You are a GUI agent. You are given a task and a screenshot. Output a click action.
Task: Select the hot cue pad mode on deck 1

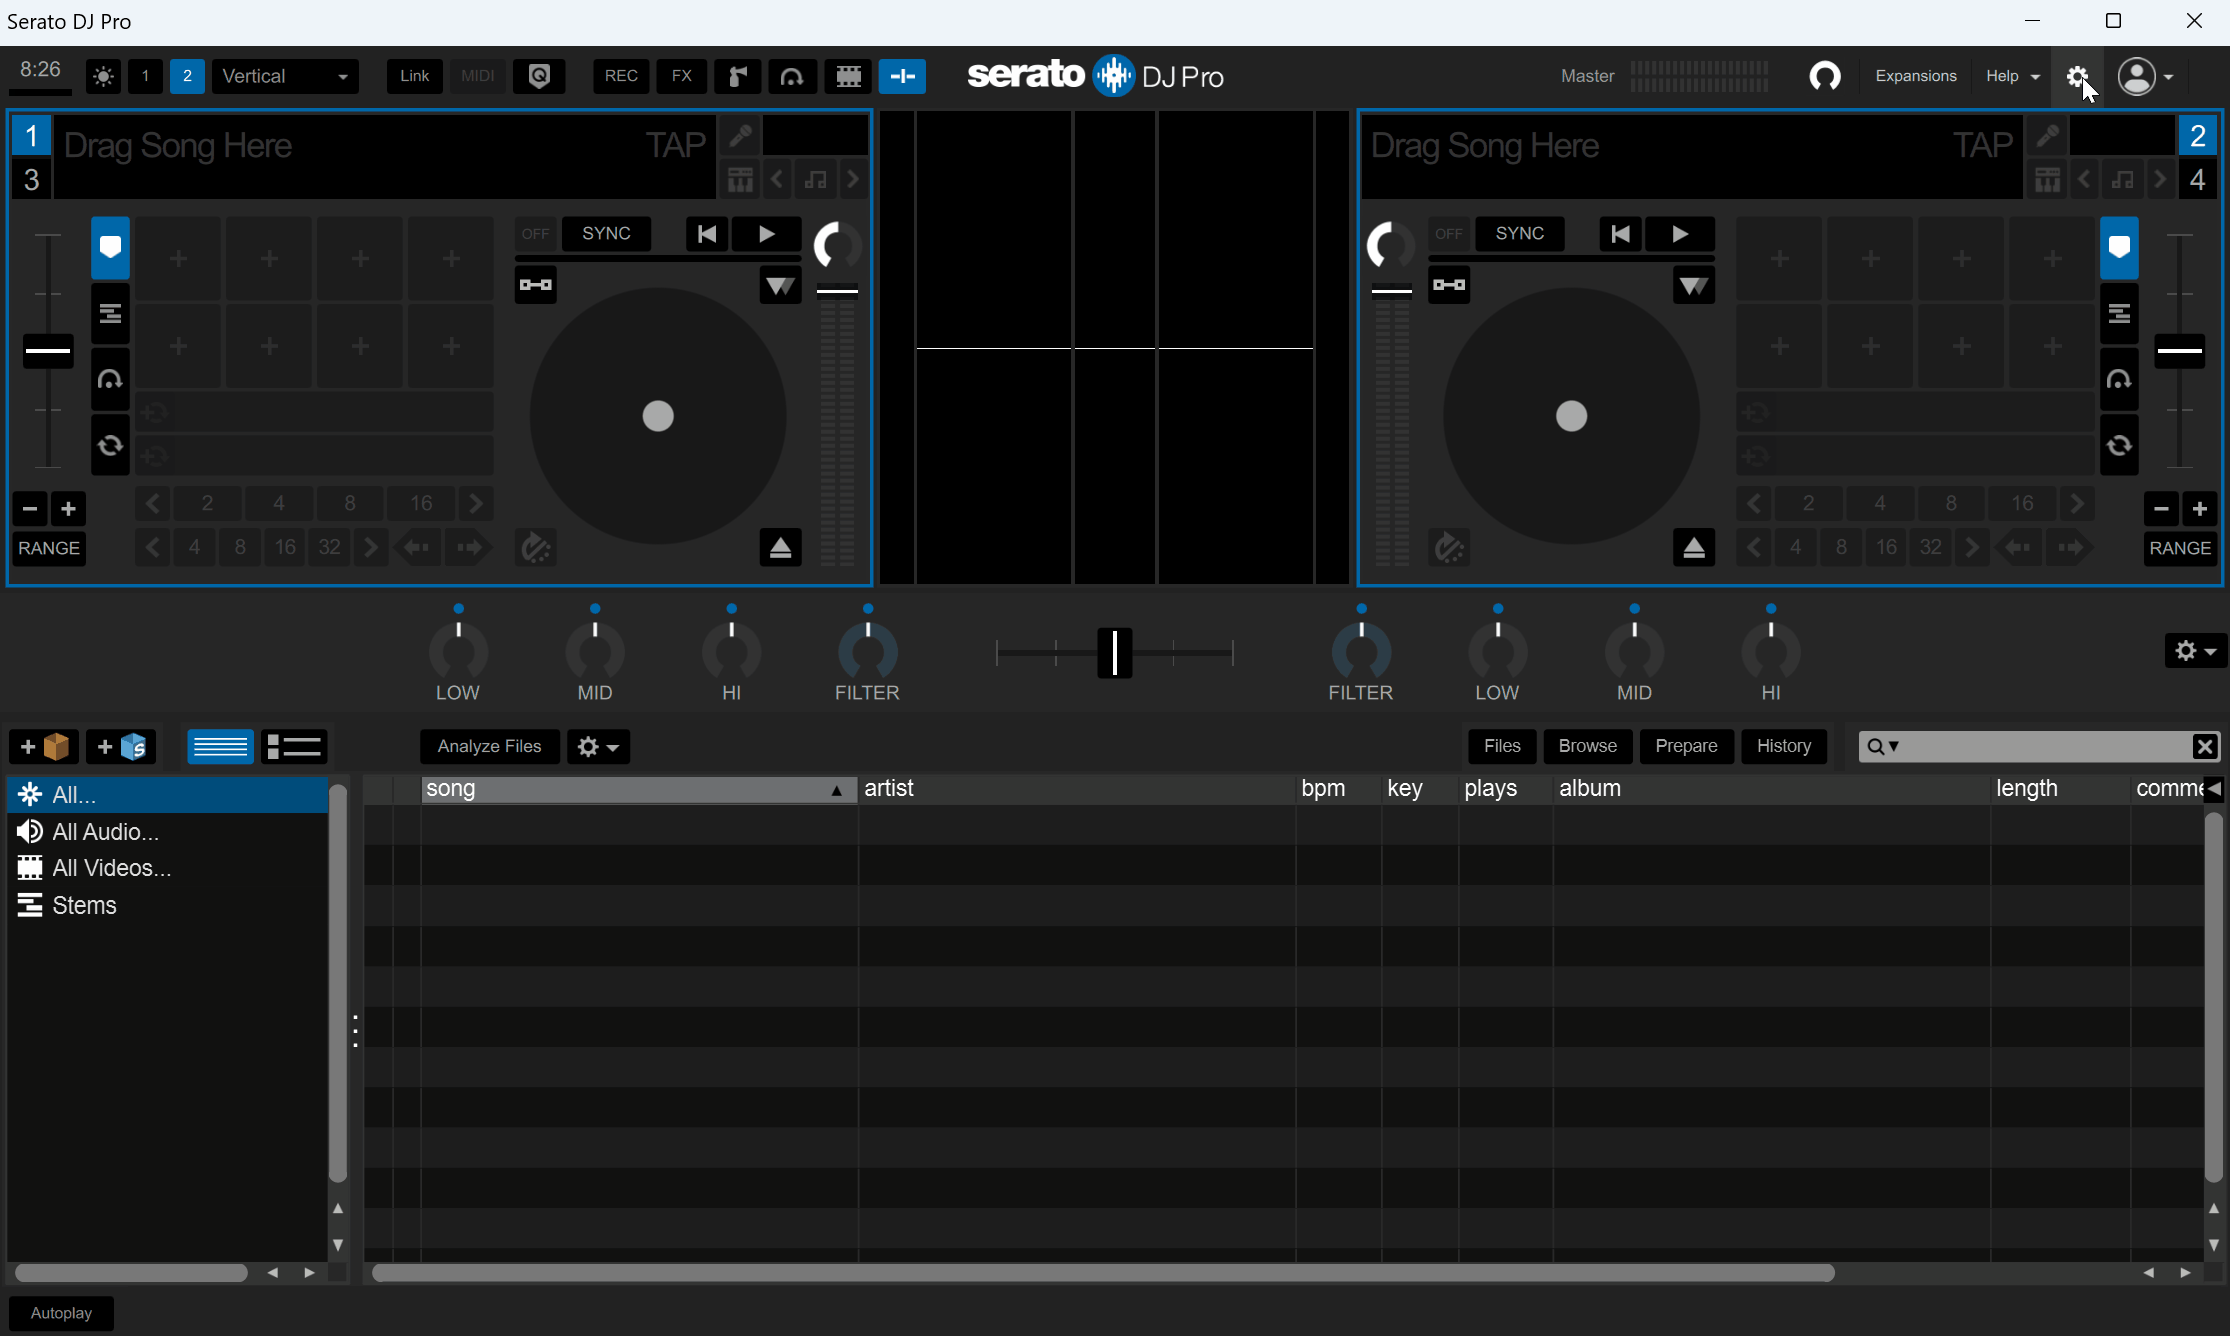click(x=110, y=247)
